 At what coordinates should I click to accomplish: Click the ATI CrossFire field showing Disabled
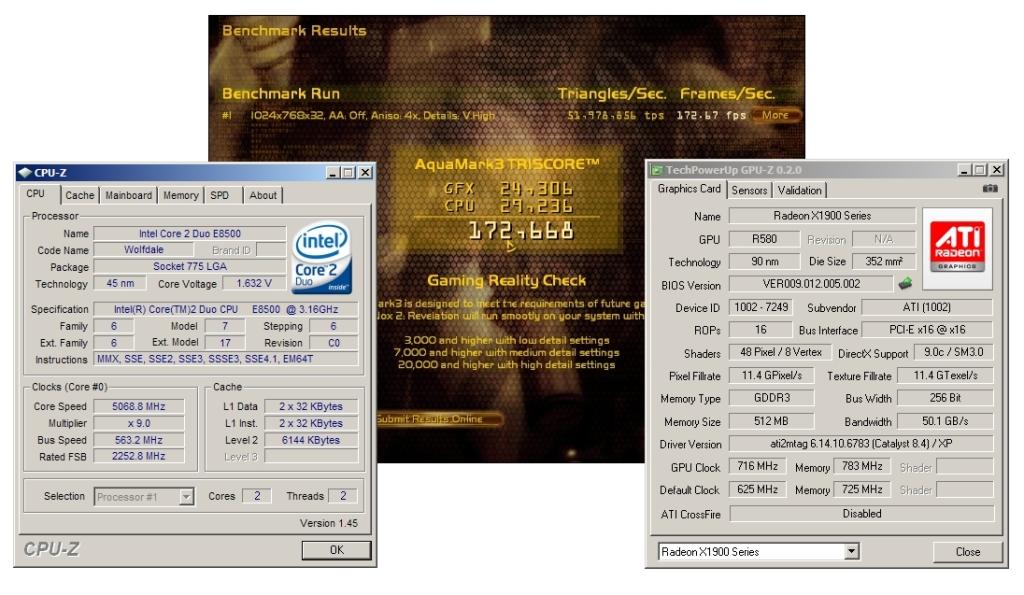pos(861,514)
